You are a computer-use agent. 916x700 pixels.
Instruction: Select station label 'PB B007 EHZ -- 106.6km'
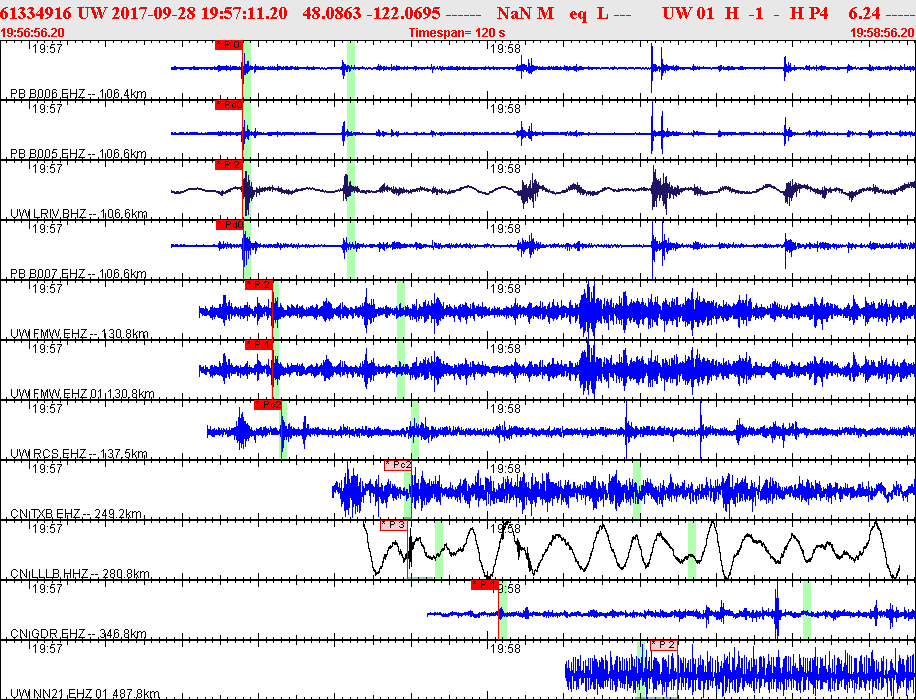(x=78, y=273)
